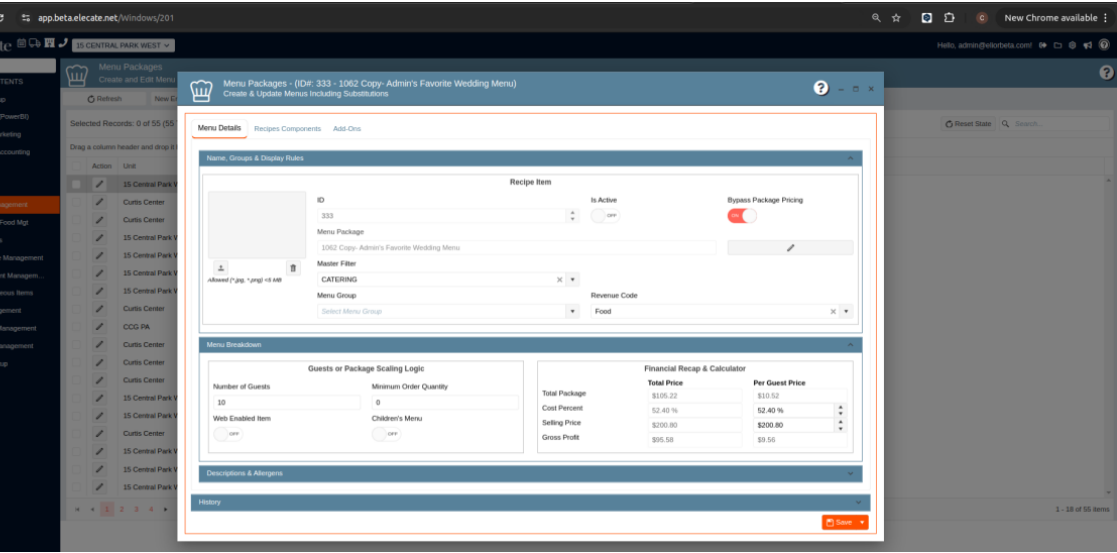The image size is (1117, 553).
Task: Edit the CCG PA row with pencil
Action: pos(99,326)
